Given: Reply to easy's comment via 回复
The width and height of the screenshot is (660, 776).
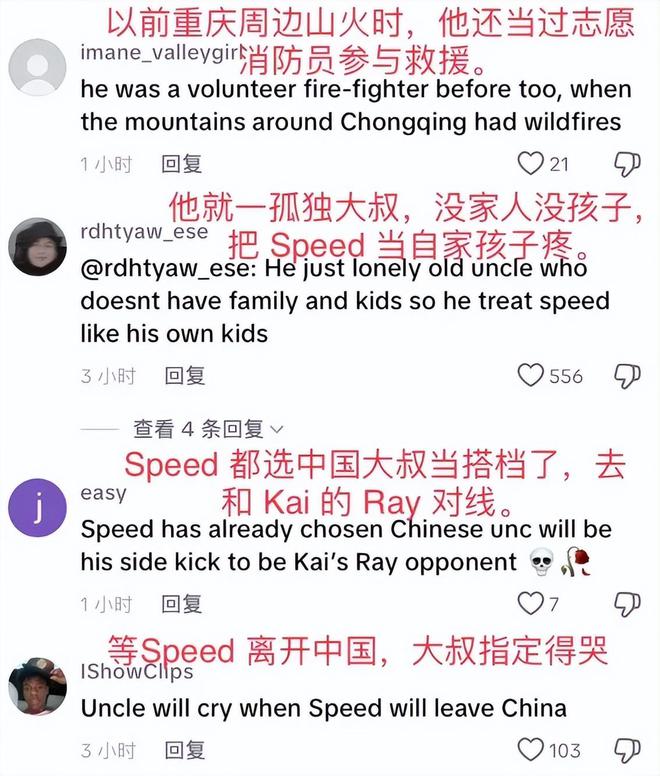Looking at the screenshot, I should [182, 604].
